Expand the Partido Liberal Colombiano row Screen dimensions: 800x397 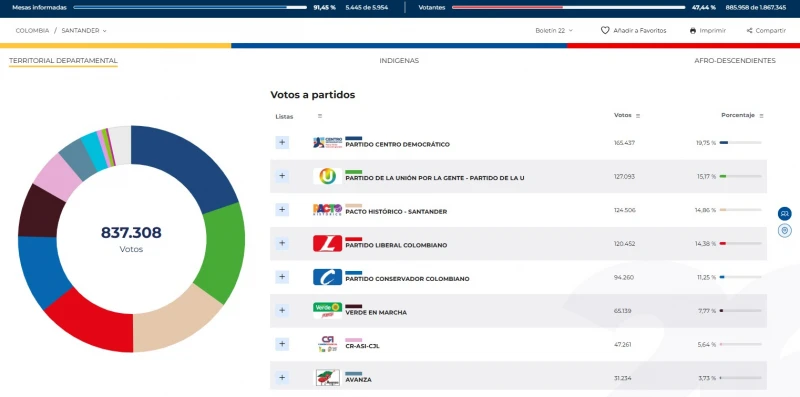[x=282, y=243]
